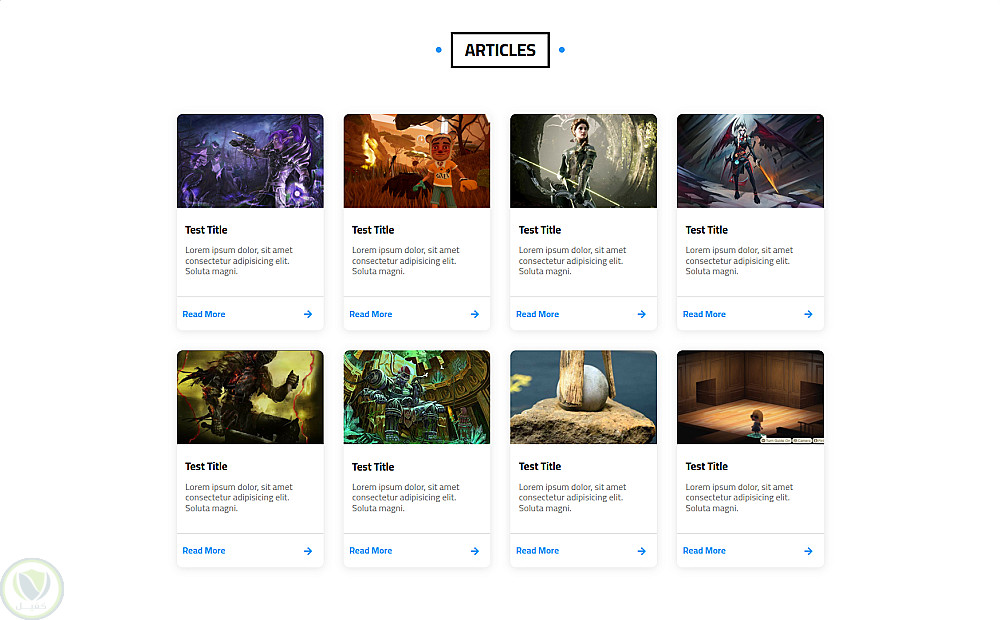Click Test Title on the purple sci-fi gunner card
Image resolution: width=1000 pixels, height=620 pixels.
click(206, 230)
